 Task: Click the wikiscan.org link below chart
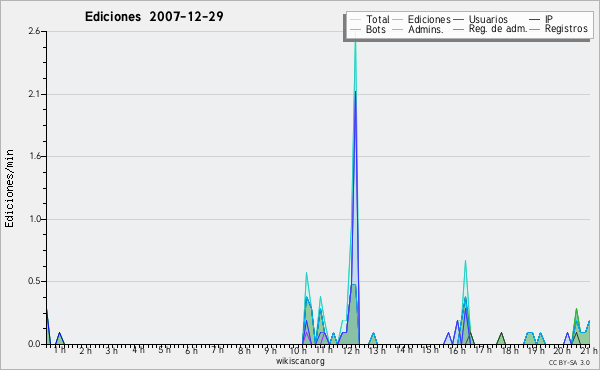tap(300, 361)
